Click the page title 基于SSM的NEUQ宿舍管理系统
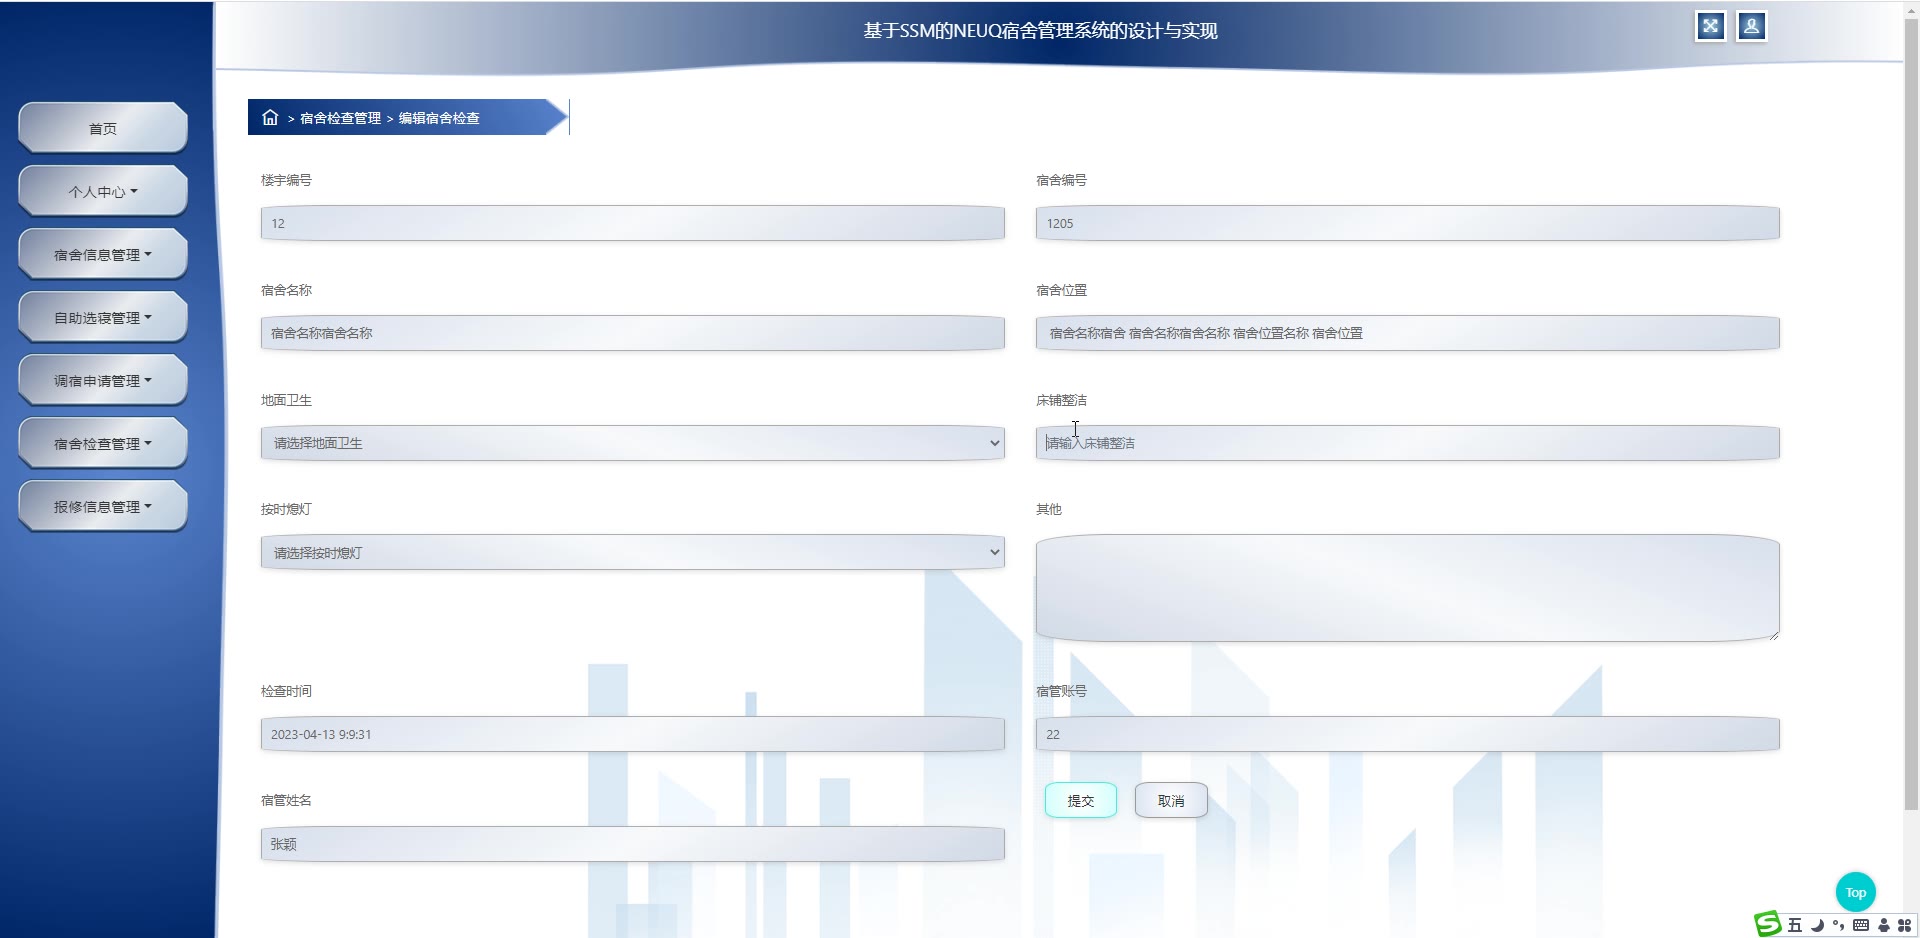 1040,31
